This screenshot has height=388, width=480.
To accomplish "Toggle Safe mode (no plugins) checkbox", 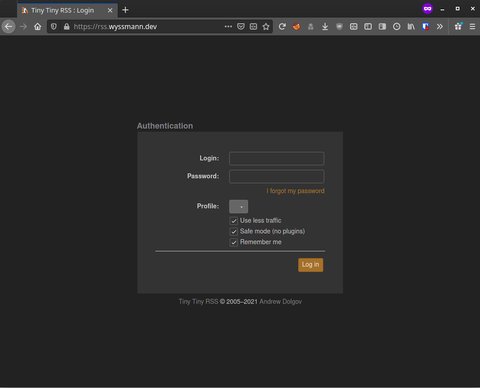I will pos(234,231).
